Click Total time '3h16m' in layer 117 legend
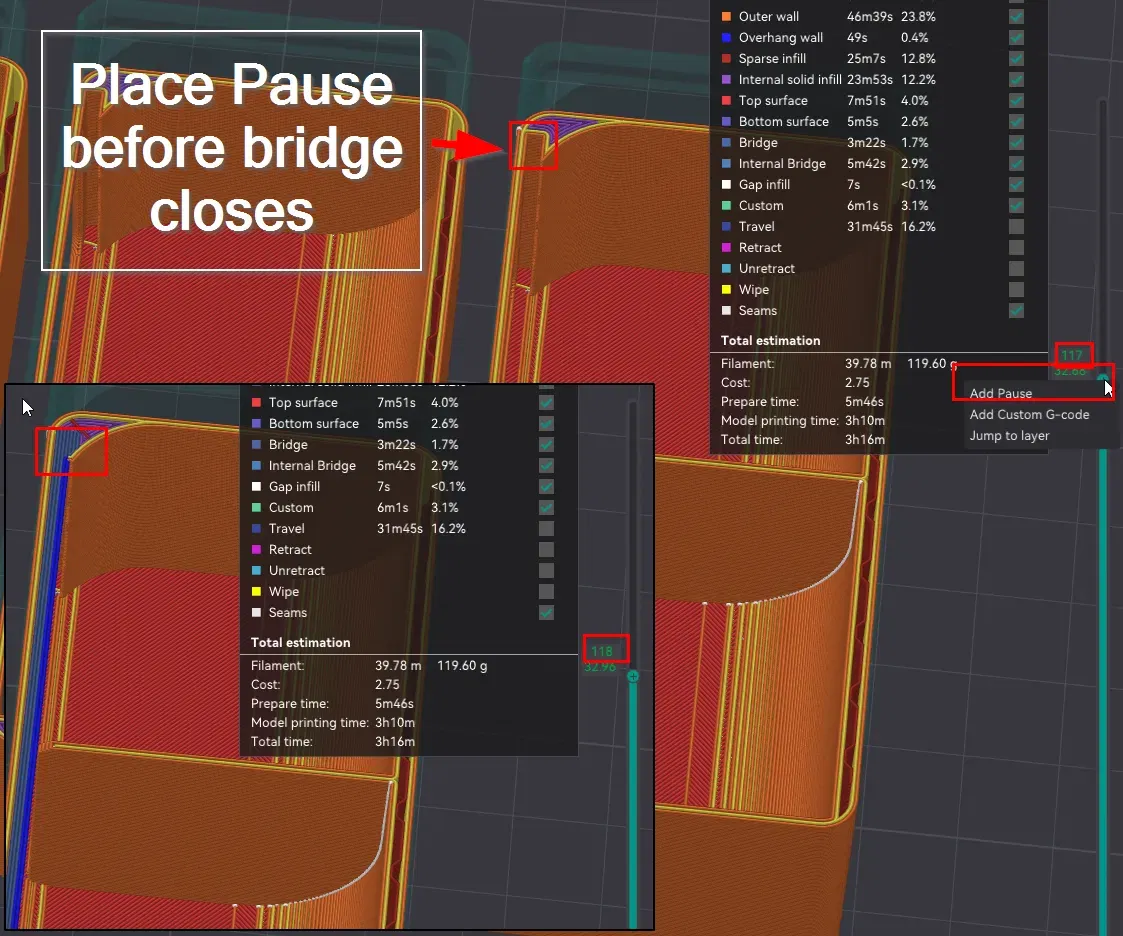 864,440
